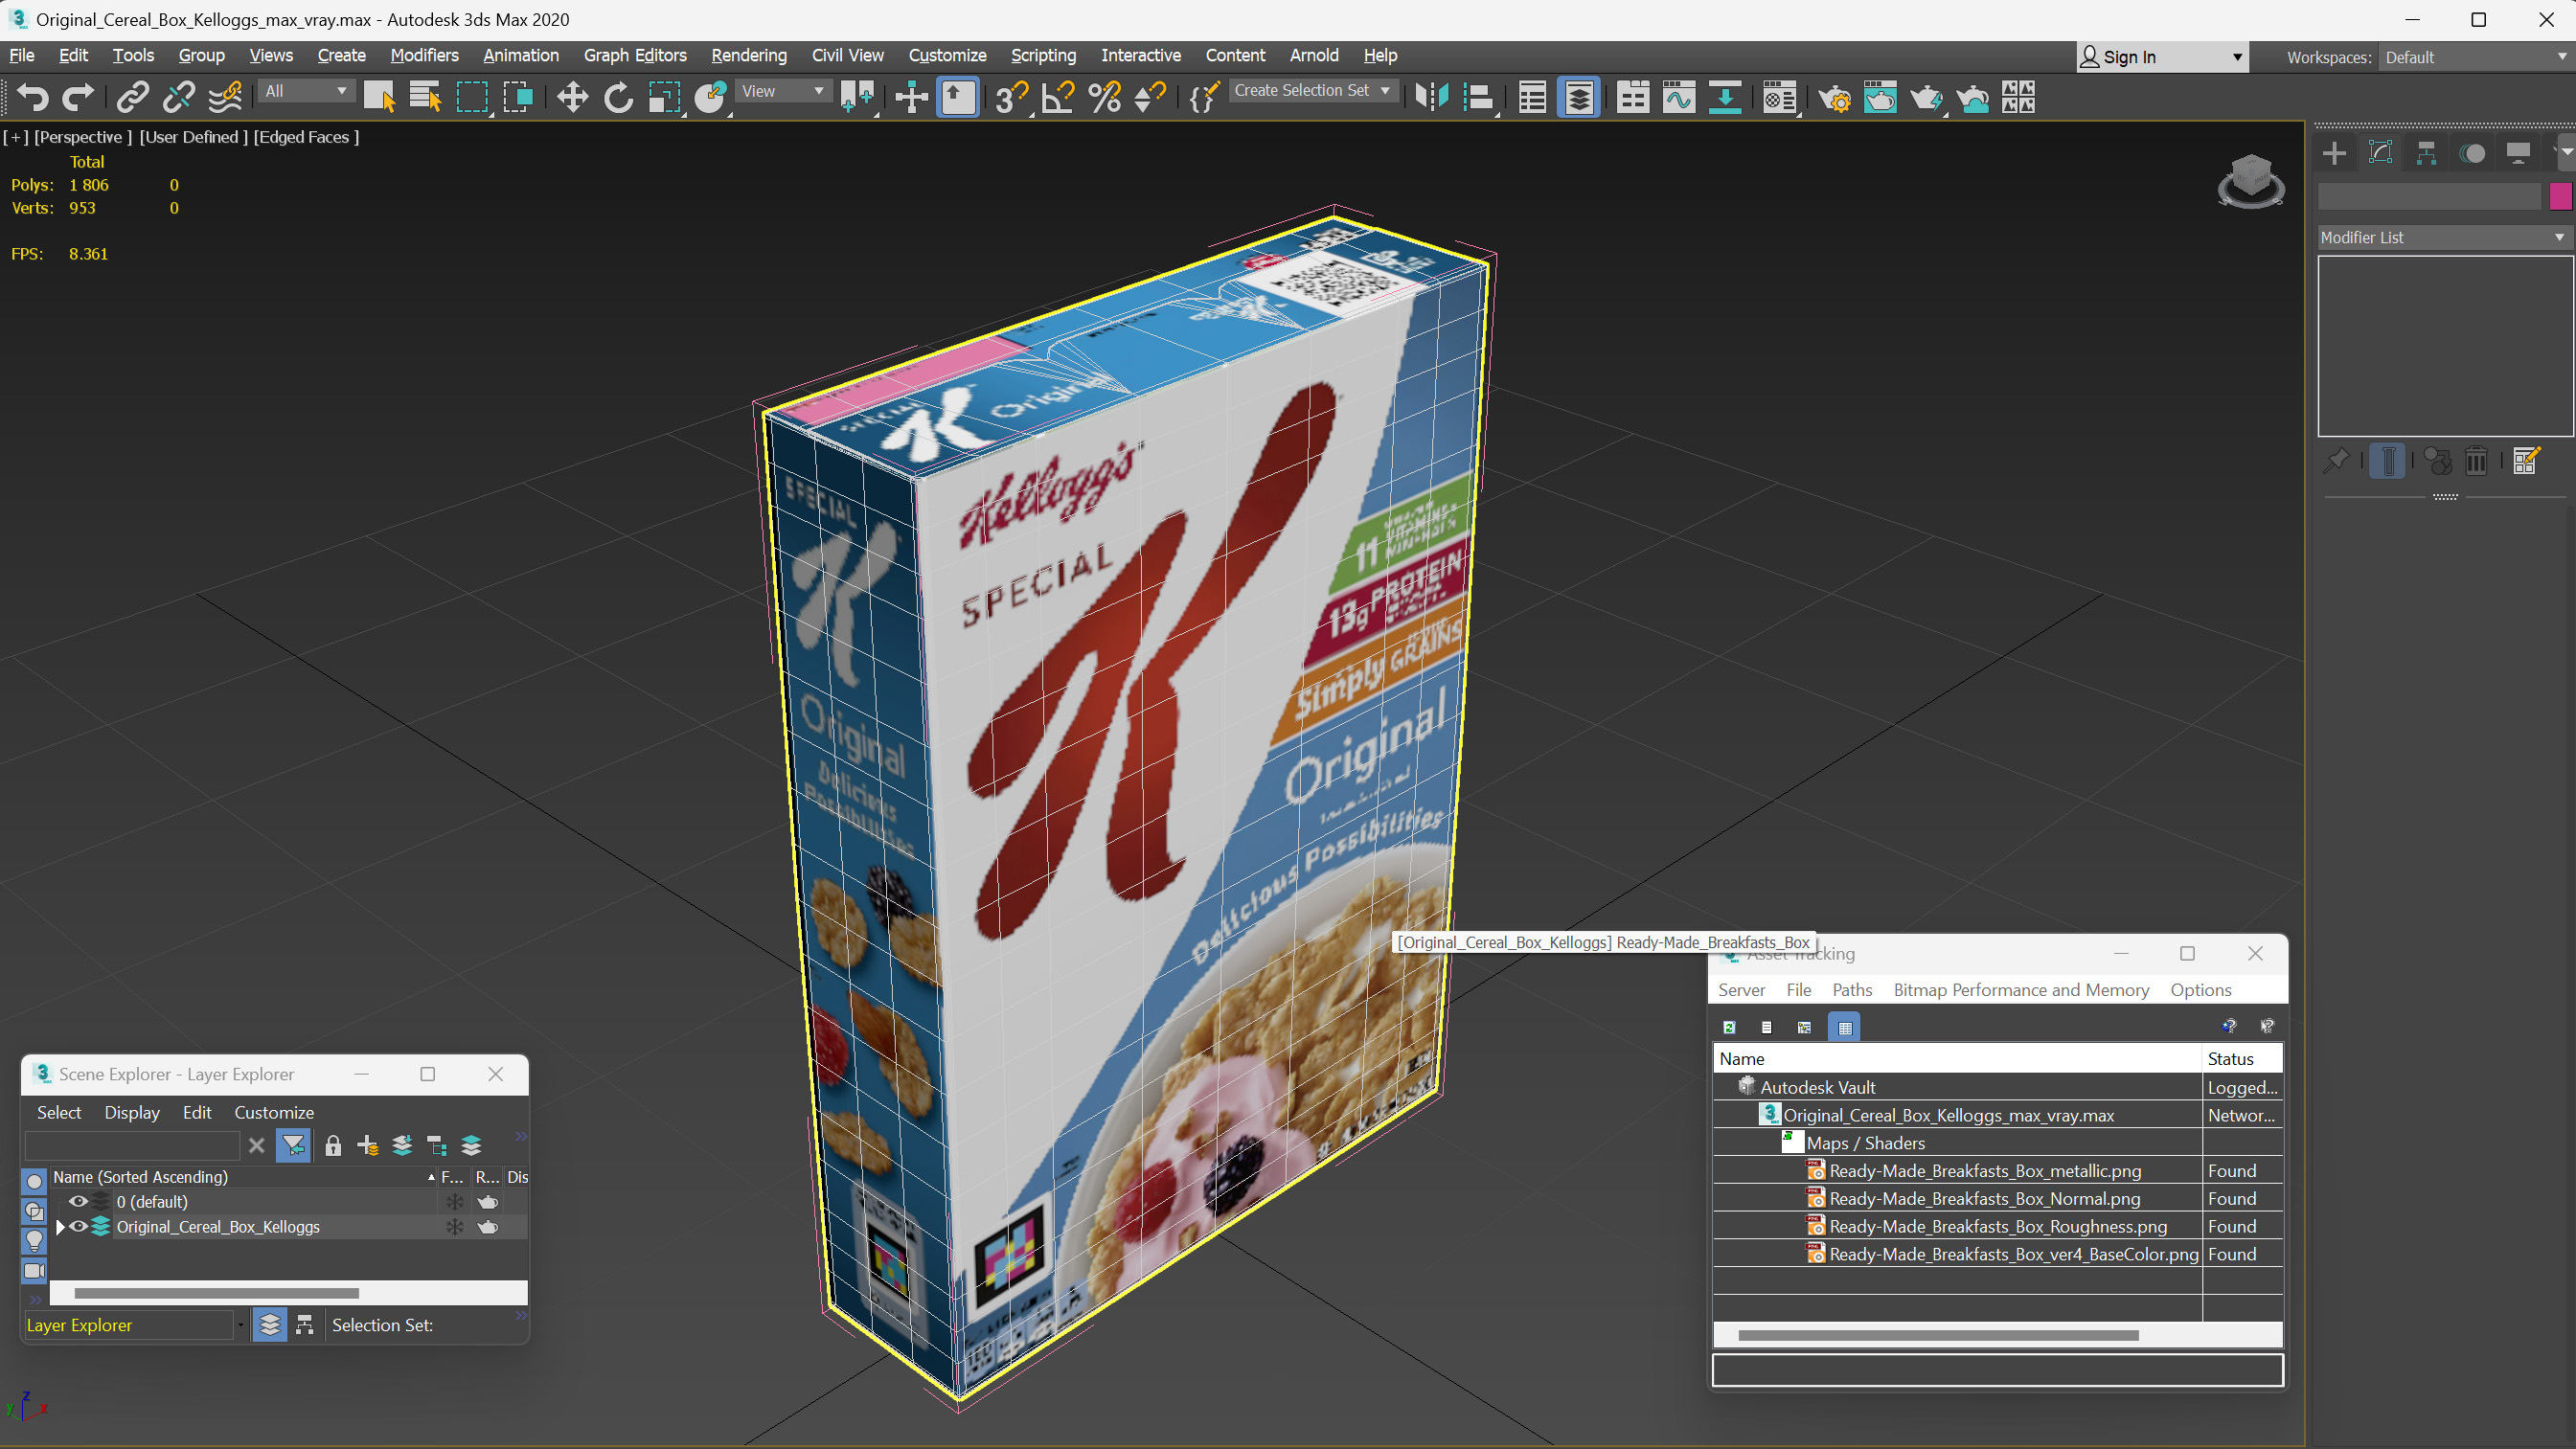Image resolution: width=2576 pixels, height=1449 pixels.
Task: Open the Modifier List dropdown
Action: [x=2443, y=237]
